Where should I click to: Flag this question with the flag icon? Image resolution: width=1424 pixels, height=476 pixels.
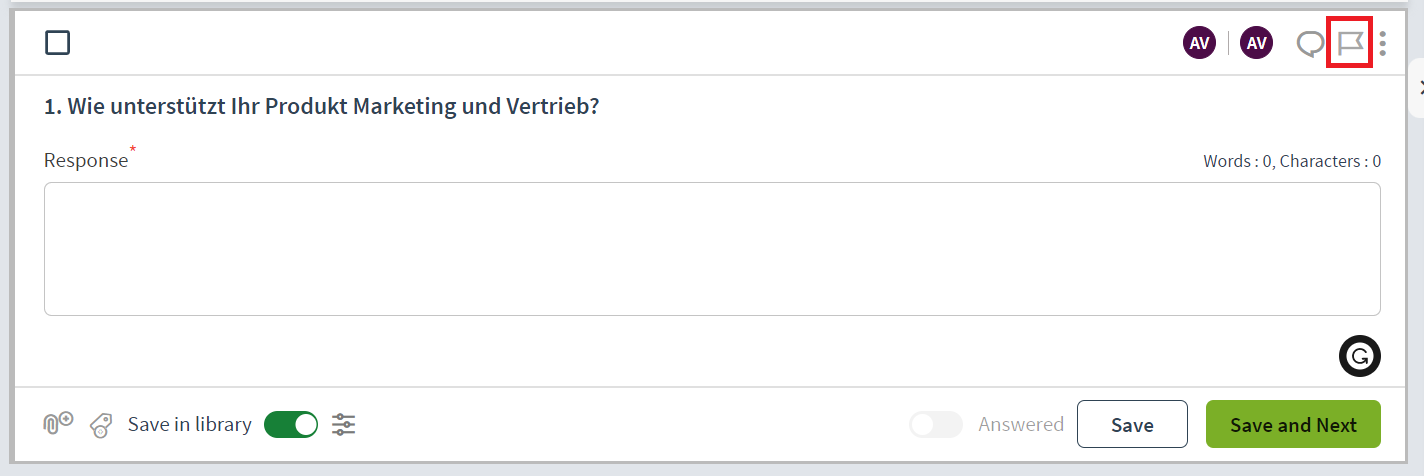[1350, 44]
